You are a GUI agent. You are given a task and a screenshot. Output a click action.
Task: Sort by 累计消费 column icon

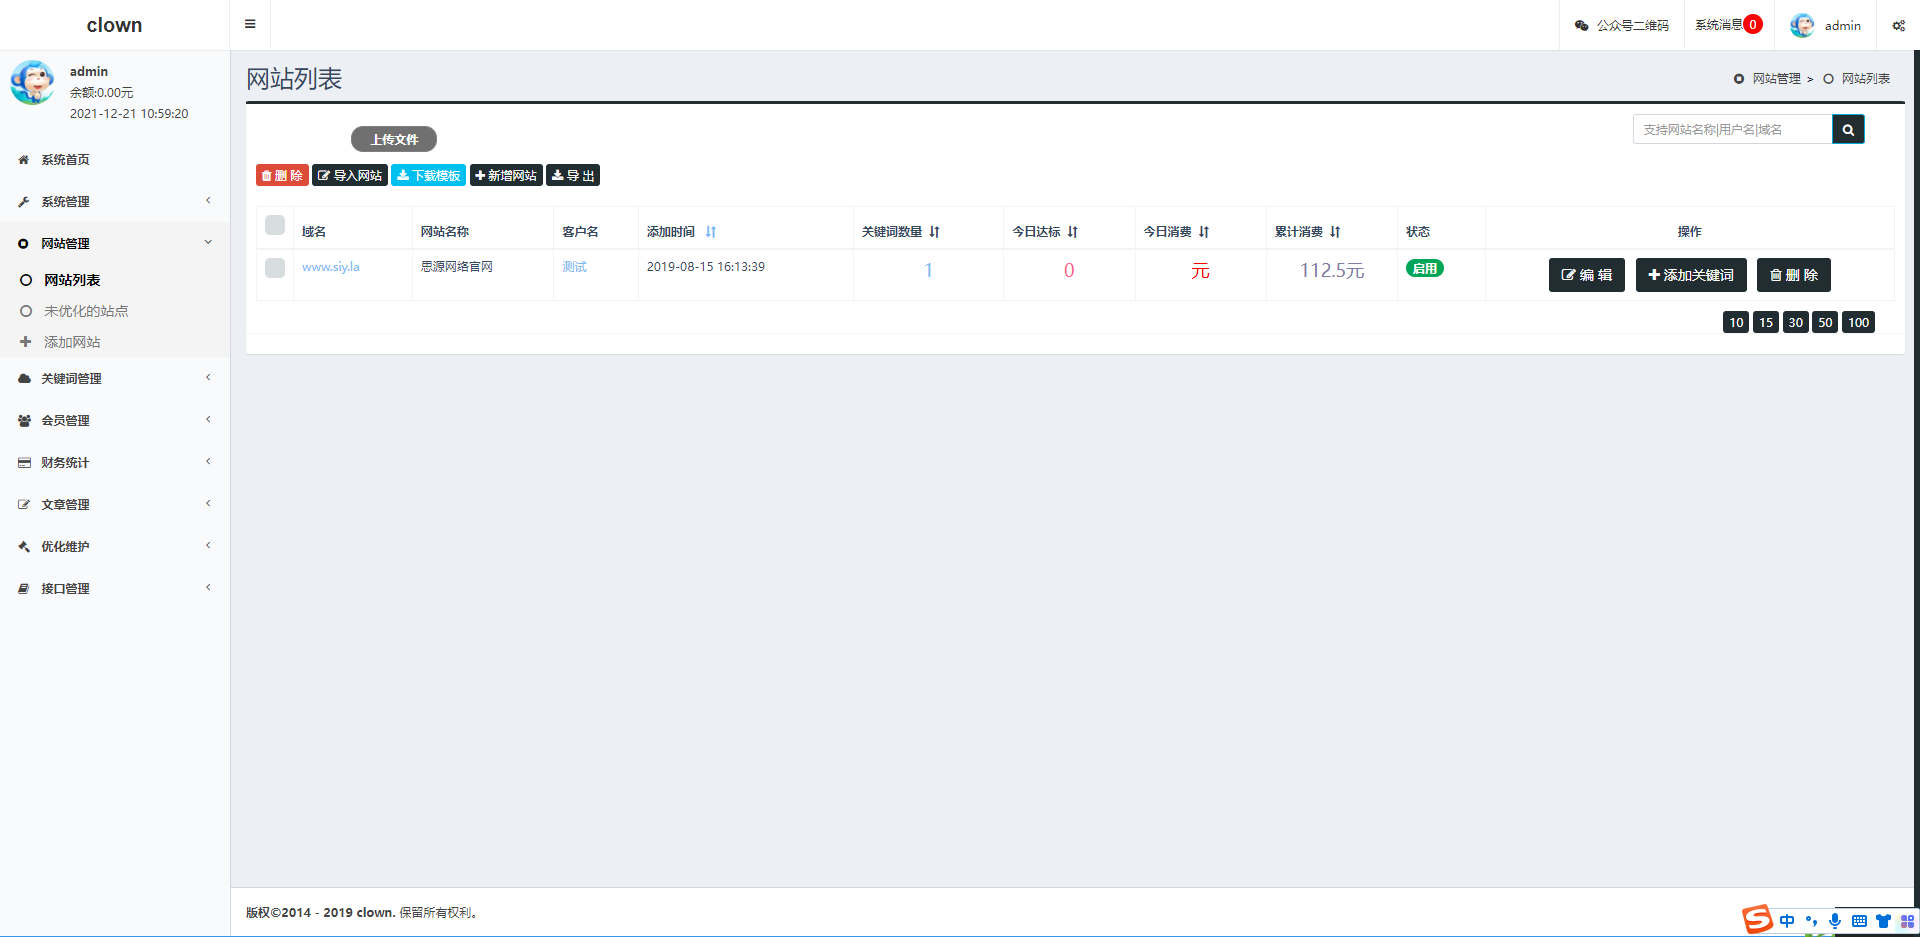point(1335,232)
